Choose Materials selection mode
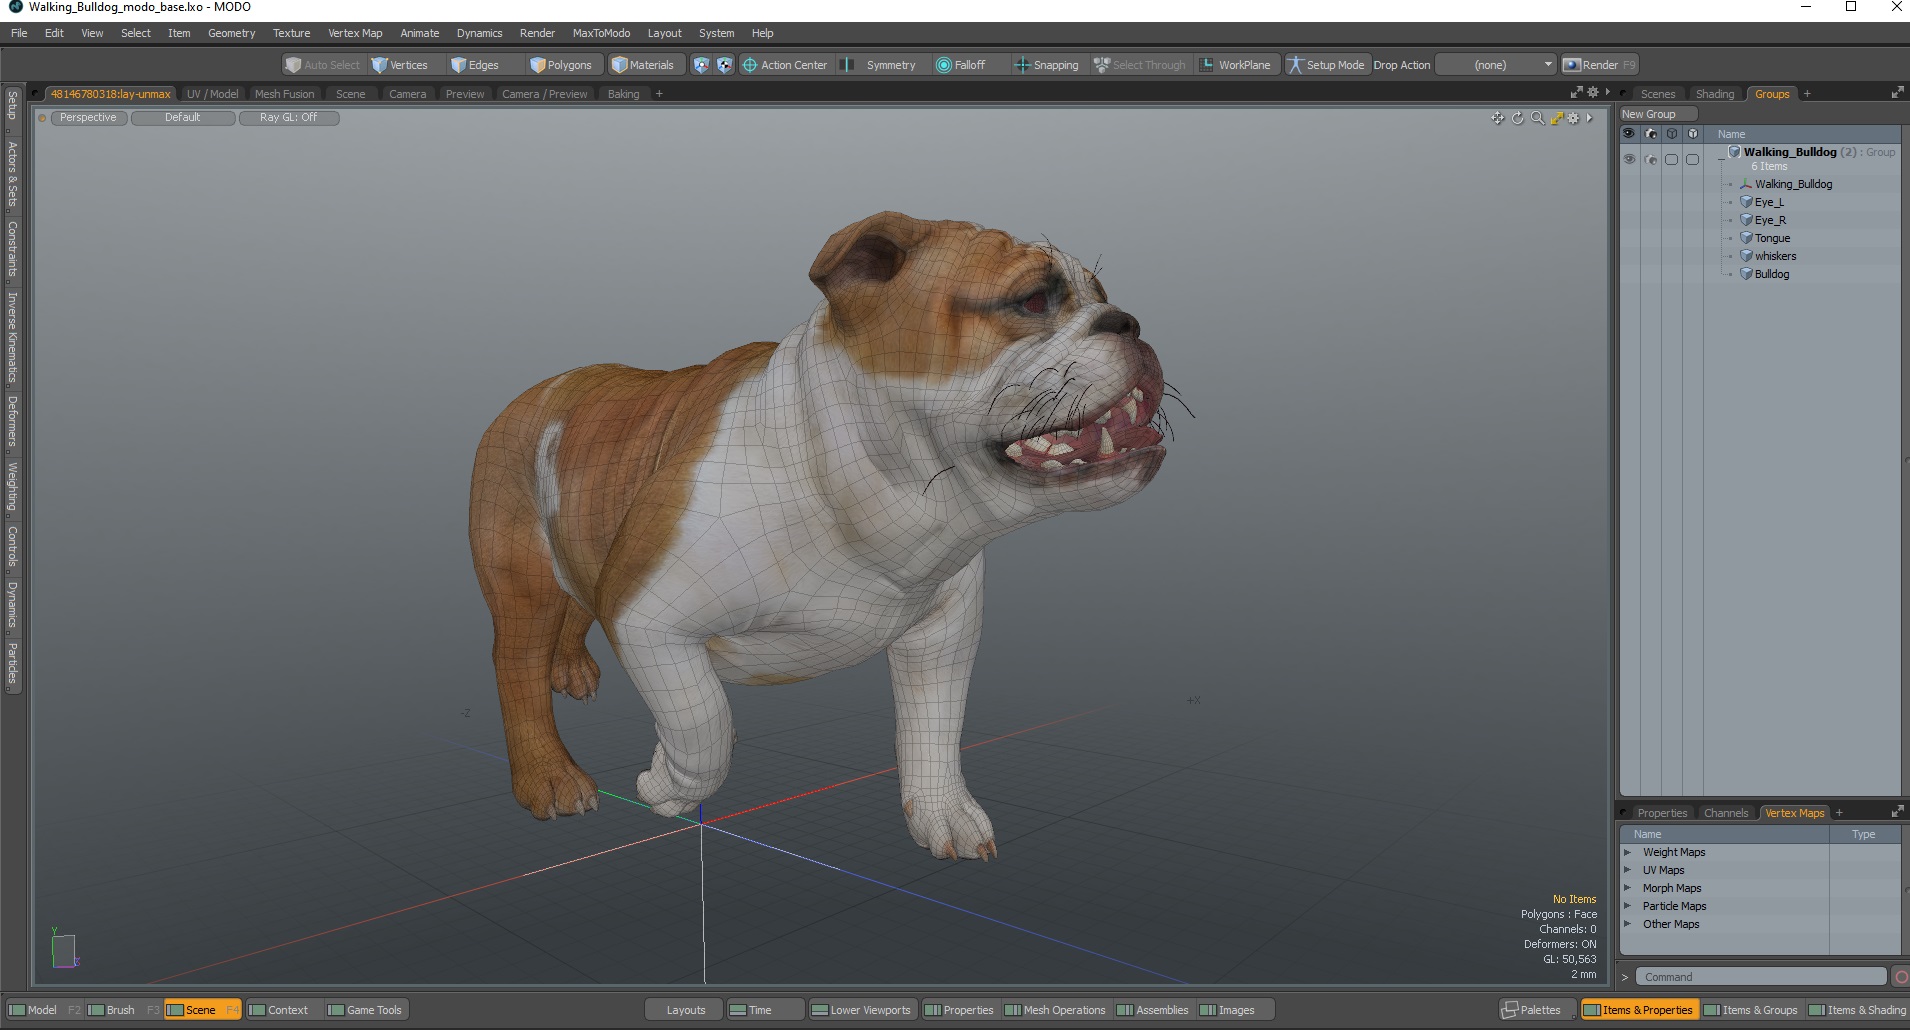Viewport: 1910px width, 1030px height. coord(644,65)
